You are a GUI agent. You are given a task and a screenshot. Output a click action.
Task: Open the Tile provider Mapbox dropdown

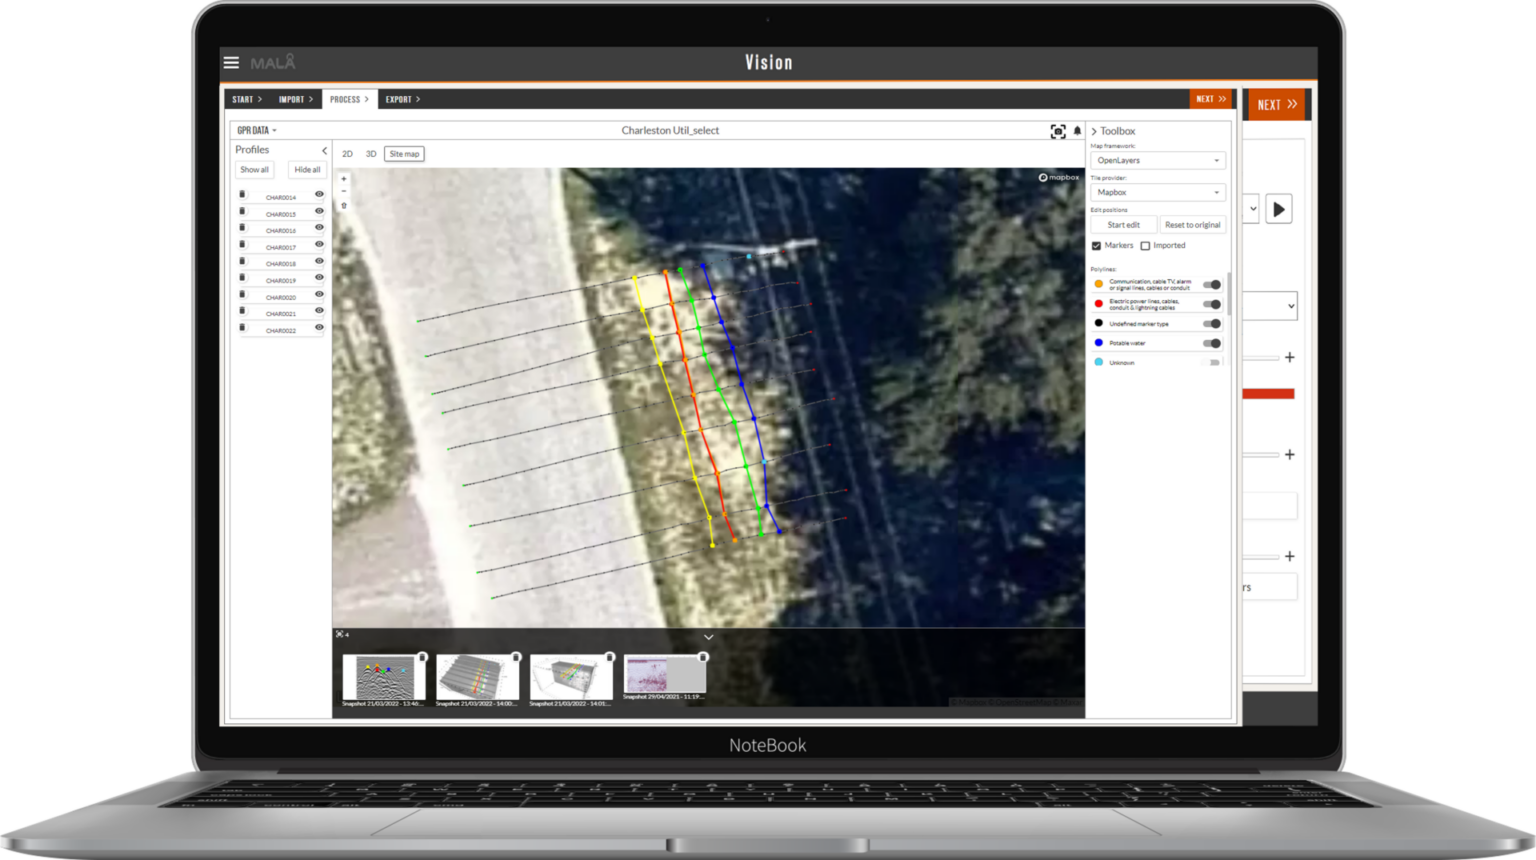pos(1157,191)
